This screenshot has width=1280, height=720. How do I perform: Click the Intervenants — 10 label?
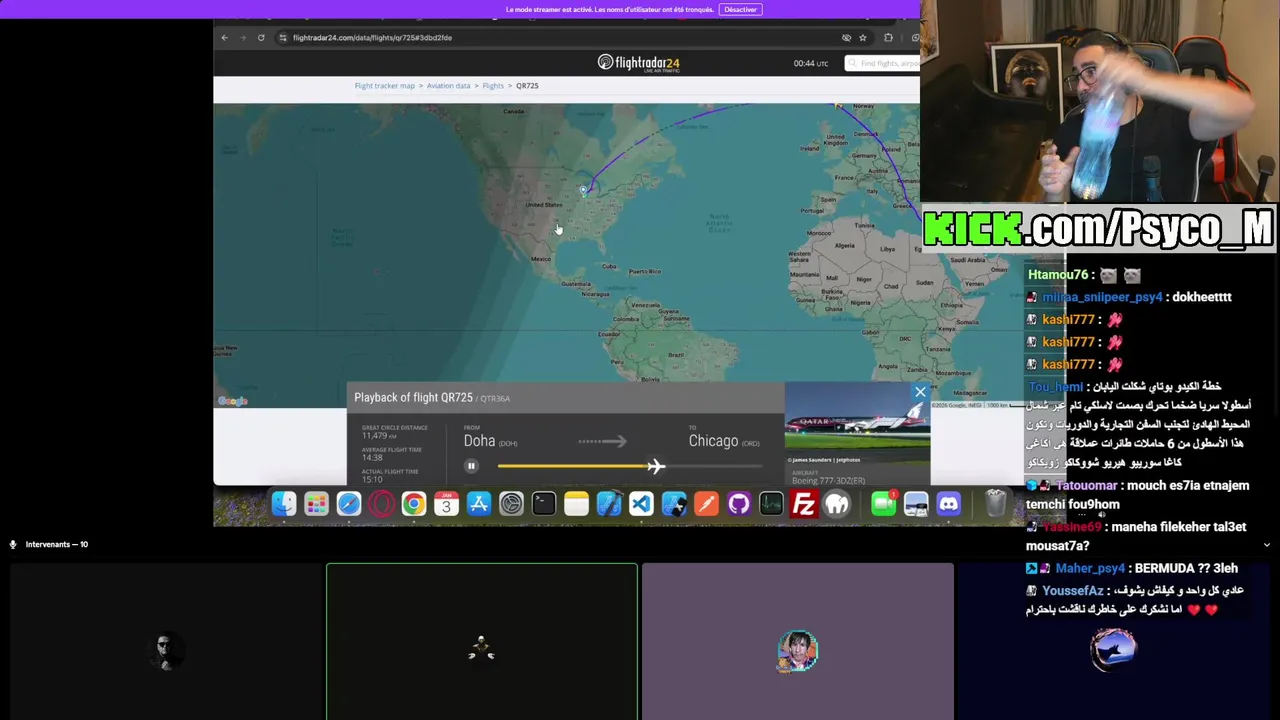click(56, 545)
